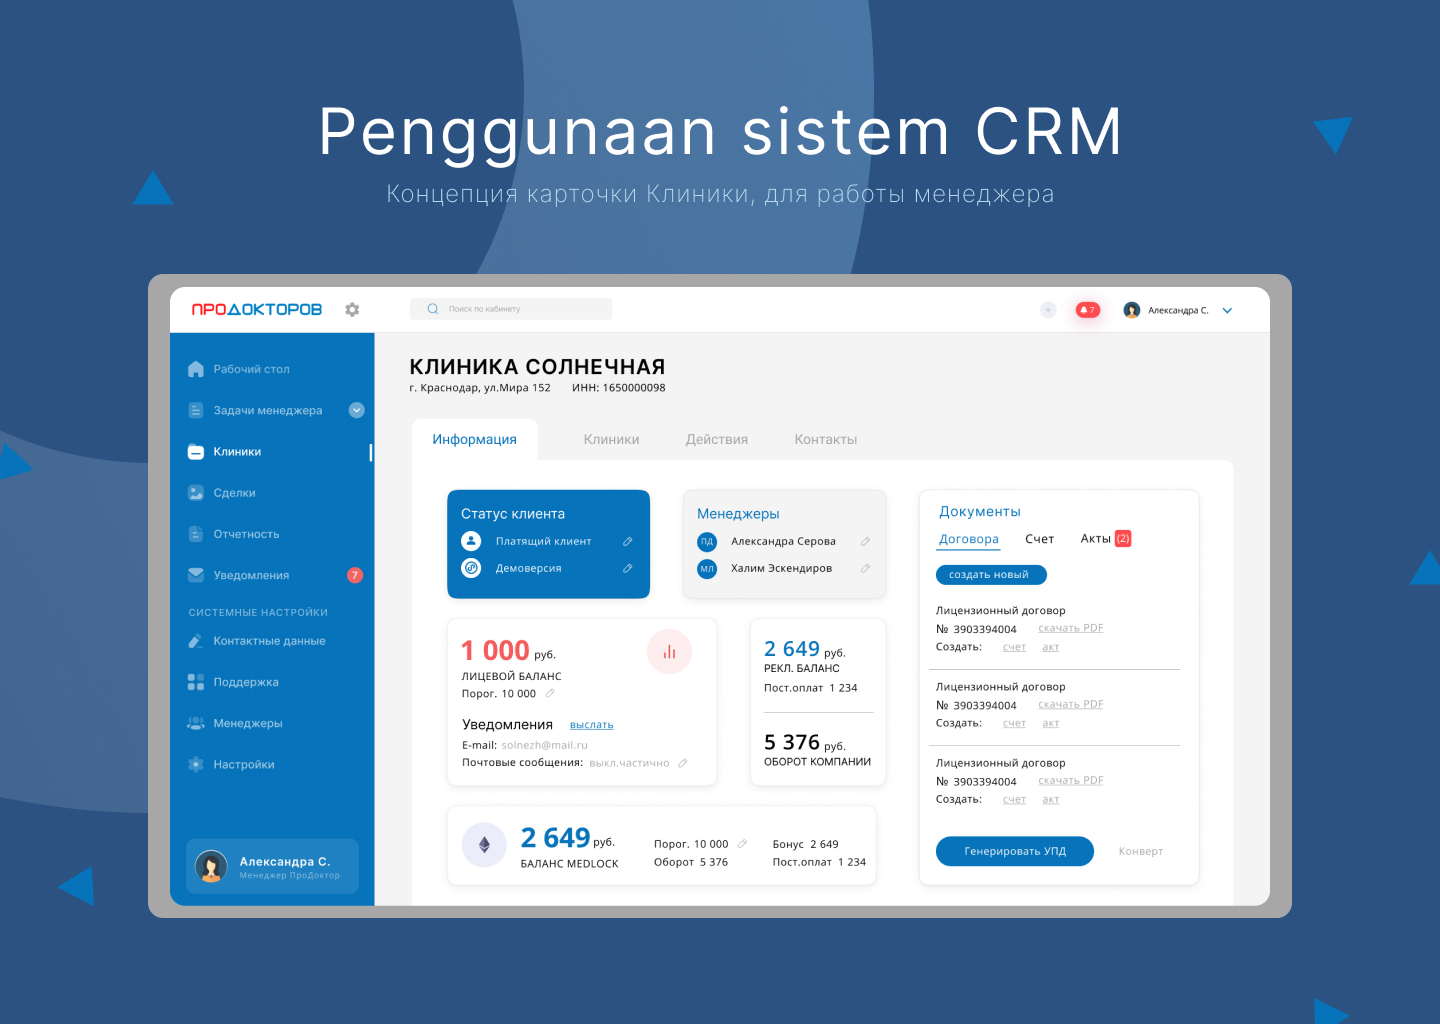
Task: Click the МЛ manager badge
Action: point(707,568)
